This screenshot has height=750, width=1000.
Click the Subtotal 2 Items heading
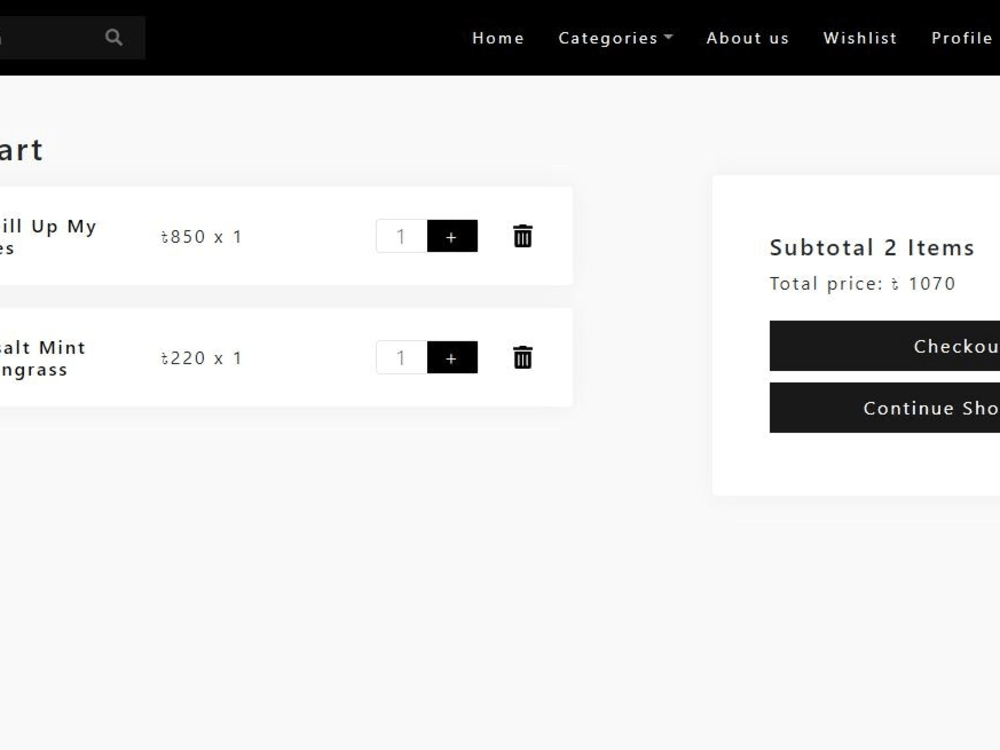[x=872, y=247]
